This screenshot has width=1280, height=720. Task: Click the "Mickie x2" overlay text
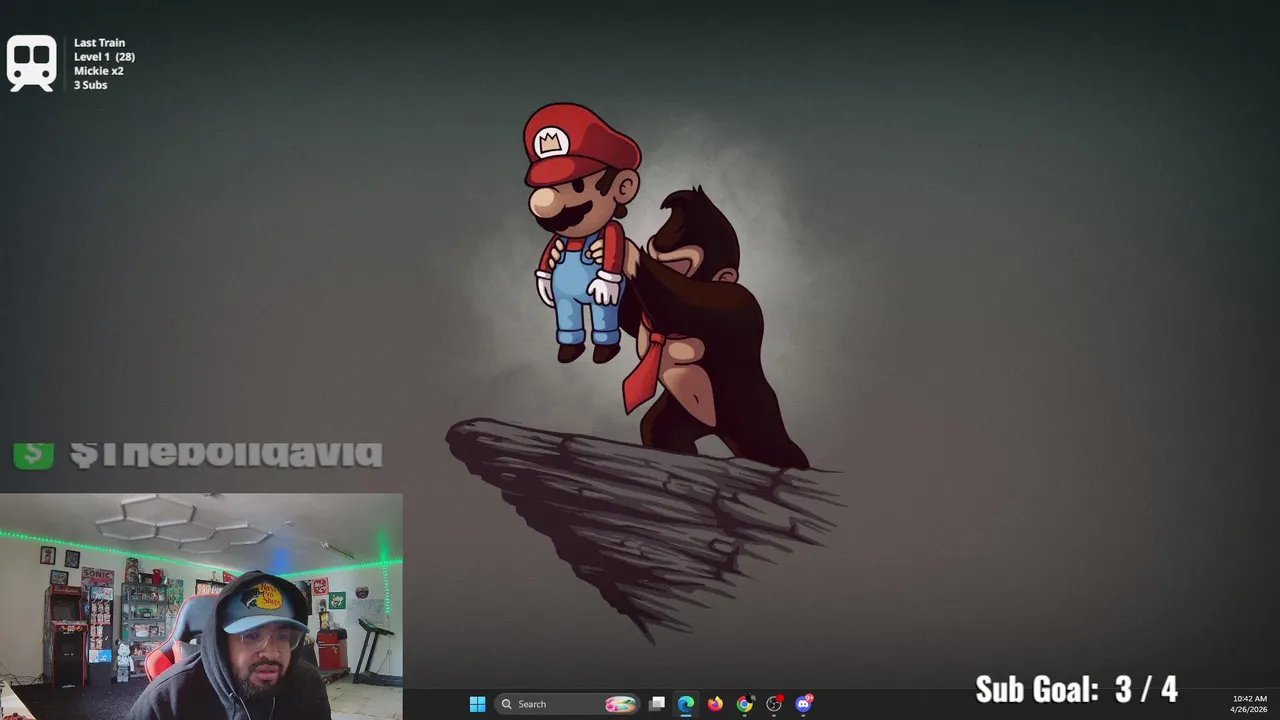tap(98, 71)
